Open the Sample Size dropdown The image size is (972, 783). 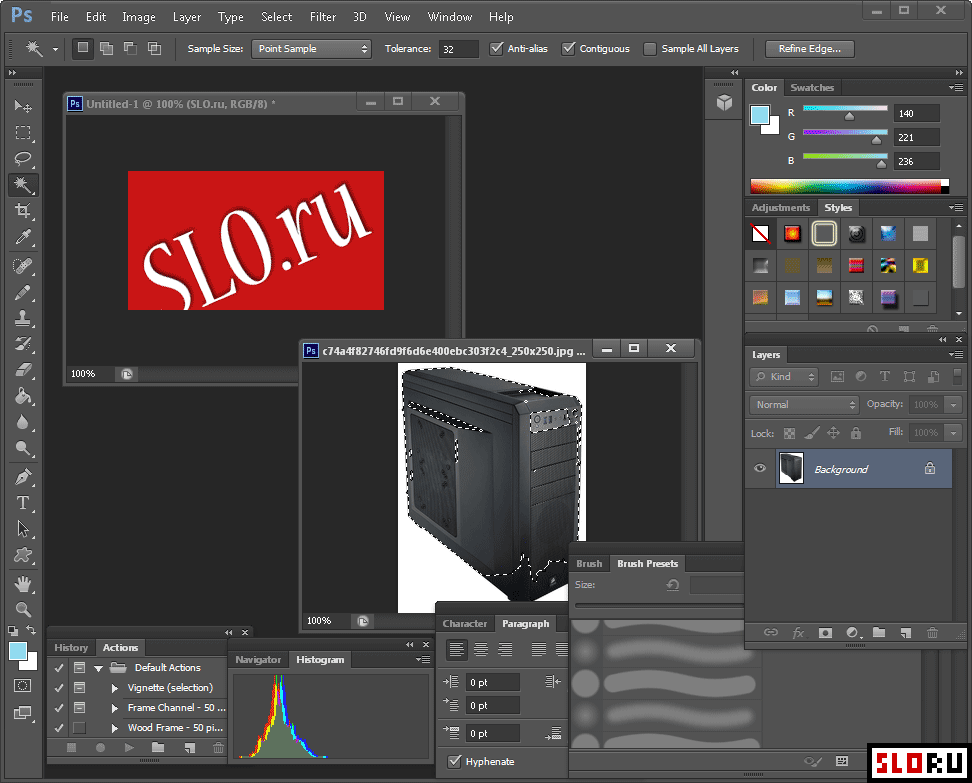pyautogui.click(x=311, y=48)
